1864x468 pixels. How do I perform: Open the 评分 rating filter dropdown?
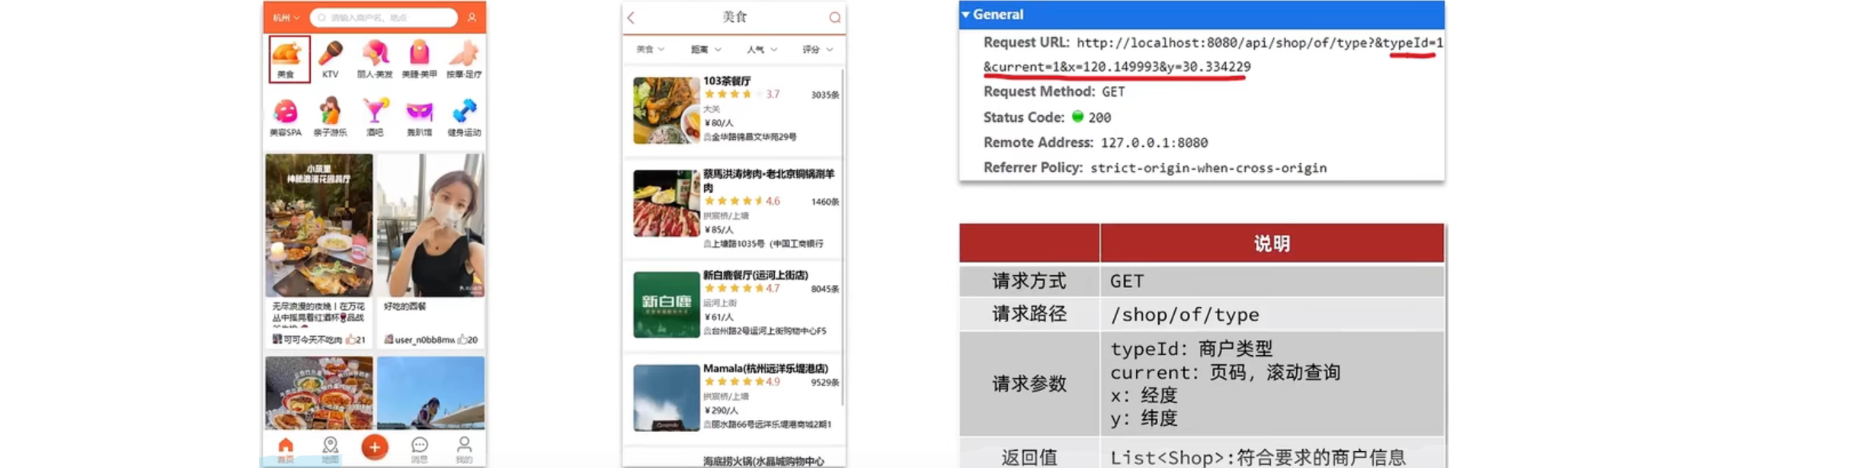click(x=817, y=49)
